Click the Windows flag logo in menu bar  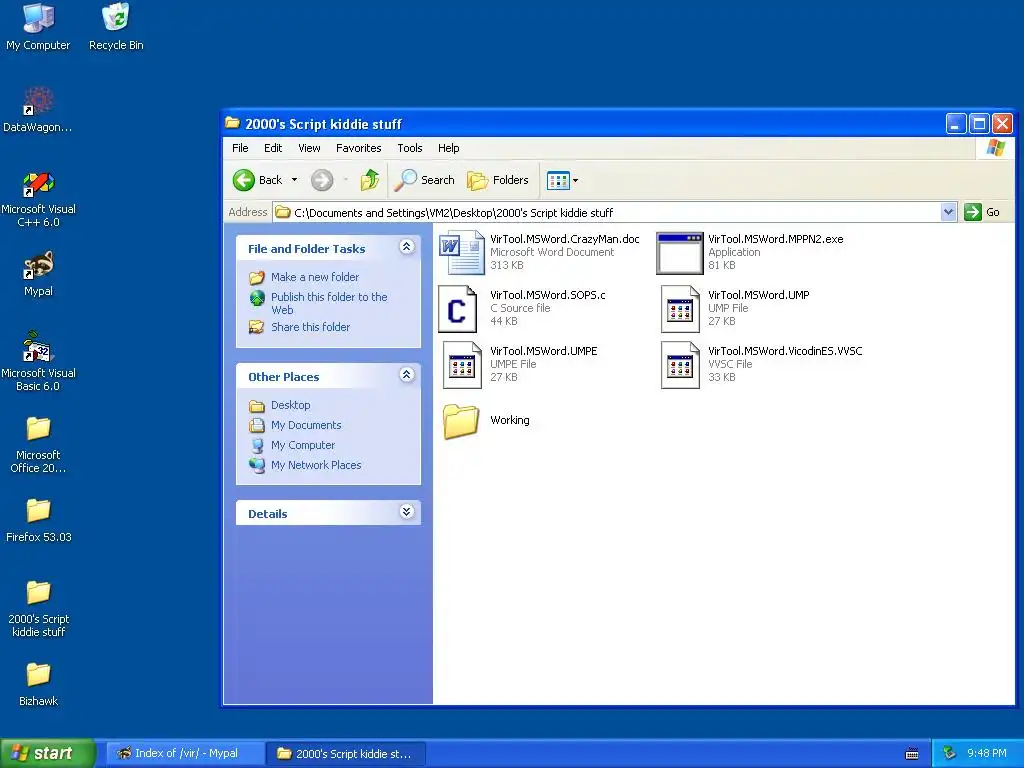tap(995, 148)
